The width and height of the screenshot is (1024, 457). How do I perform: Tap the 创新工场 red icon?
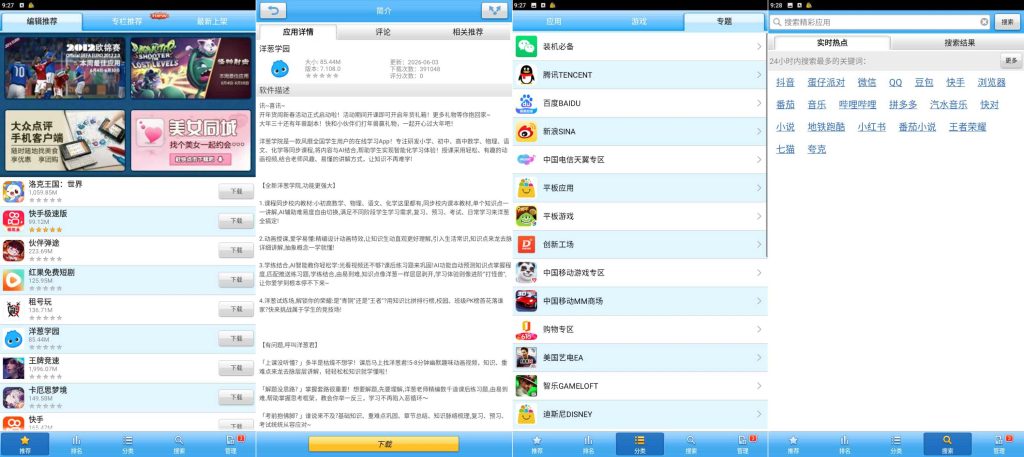coord(526,244)
